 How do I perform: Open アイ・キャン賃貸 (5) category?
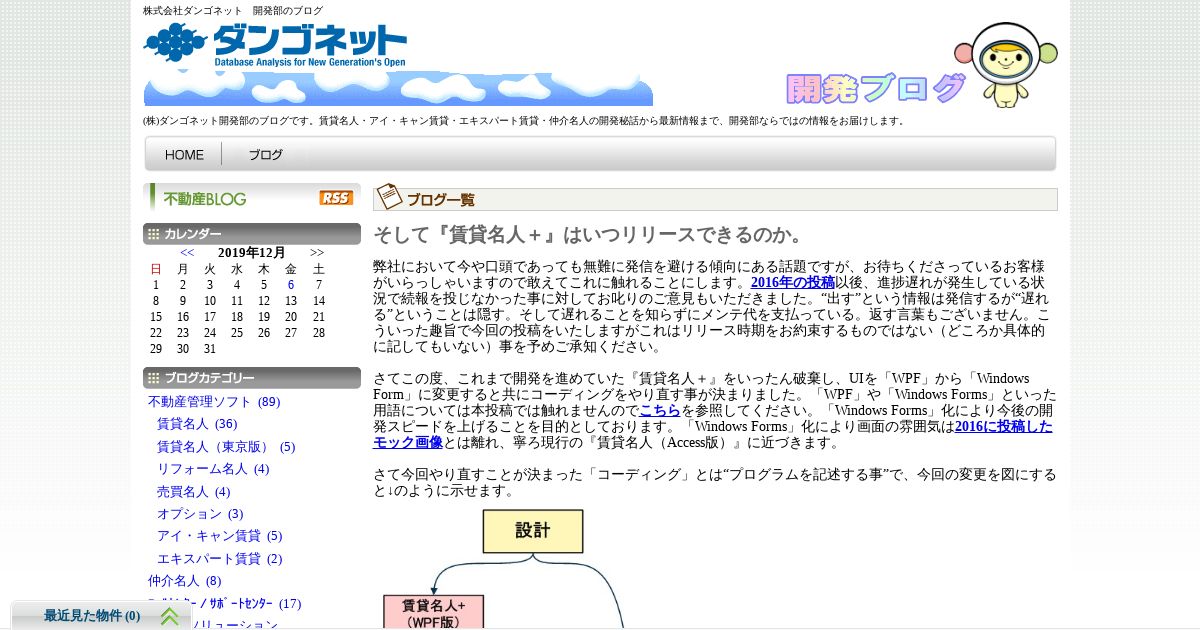220,536
